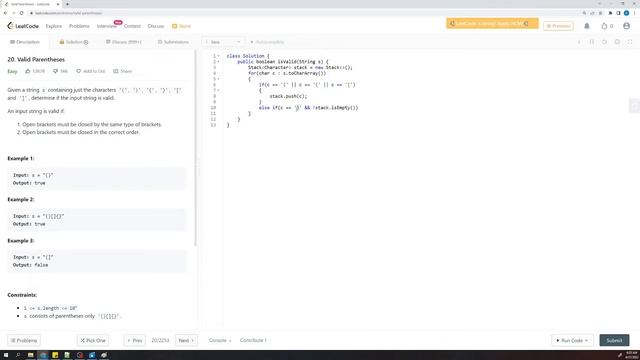The image size is (640, 360).
Task: Open Windows taskbar search icon
Action: click(18, 355)
